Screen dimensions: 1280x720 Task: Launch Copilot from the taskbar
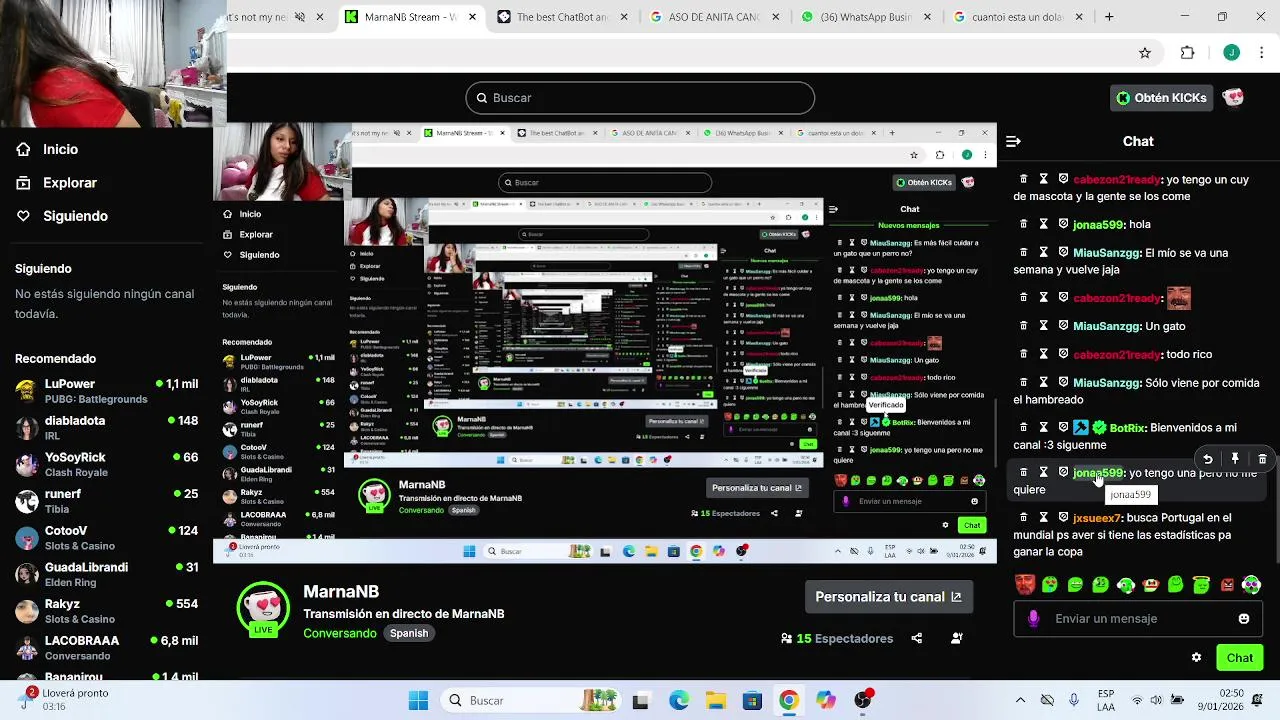pos(826,700)
